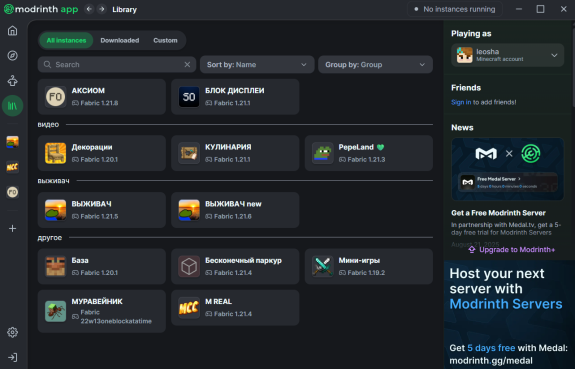
Task: Click Бесконечный паркур cube icon
Action: pos(189,266)
